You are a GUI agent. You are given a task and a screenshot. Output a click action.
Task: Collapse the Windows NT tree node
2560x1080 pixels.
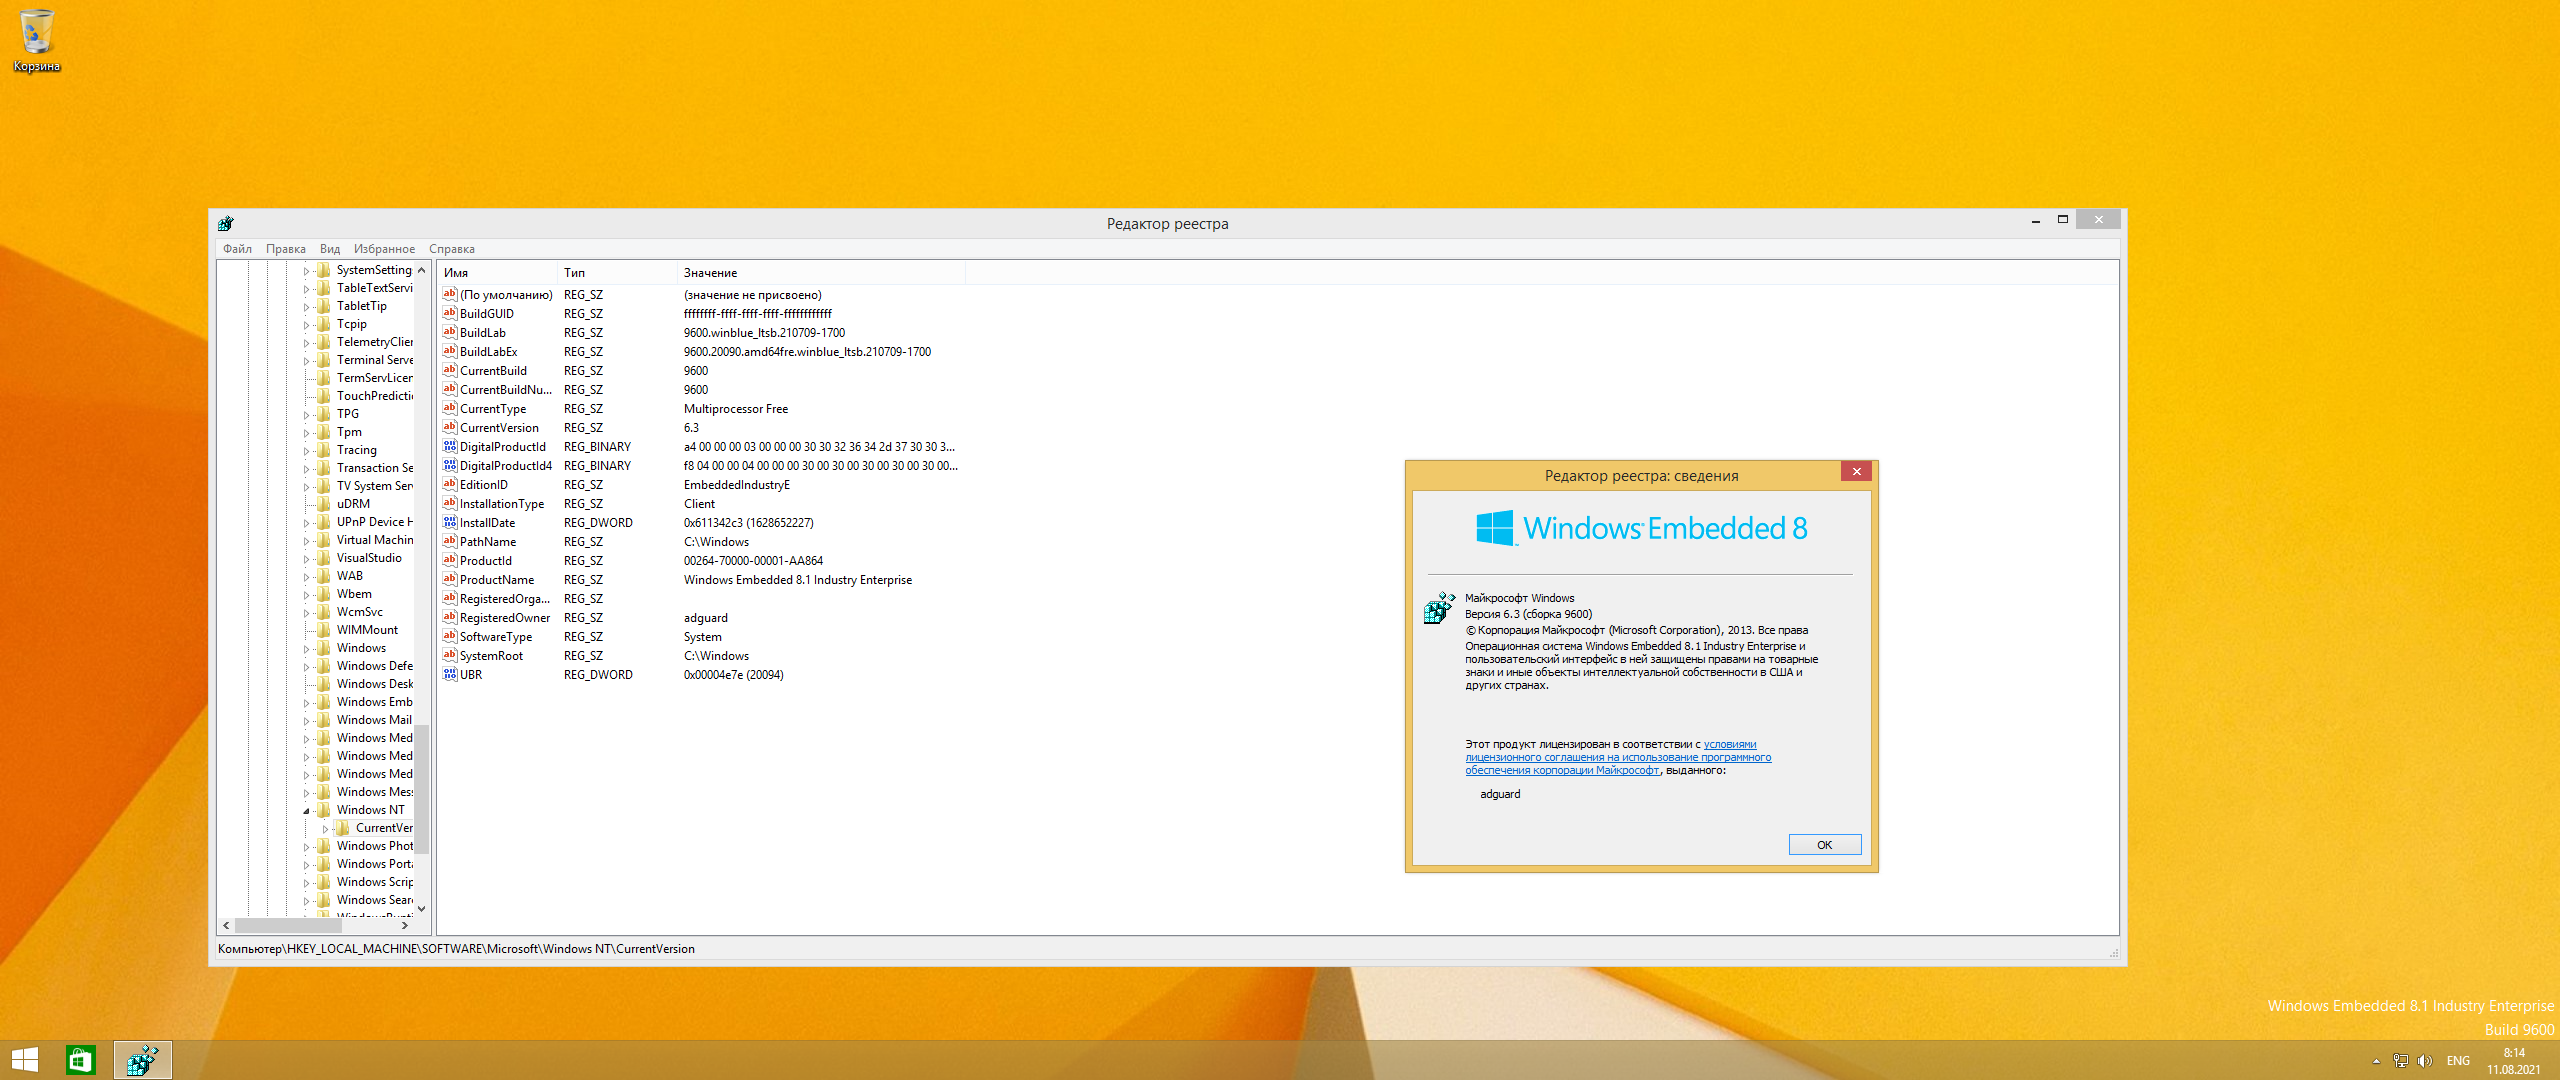(x=306, y=811)
